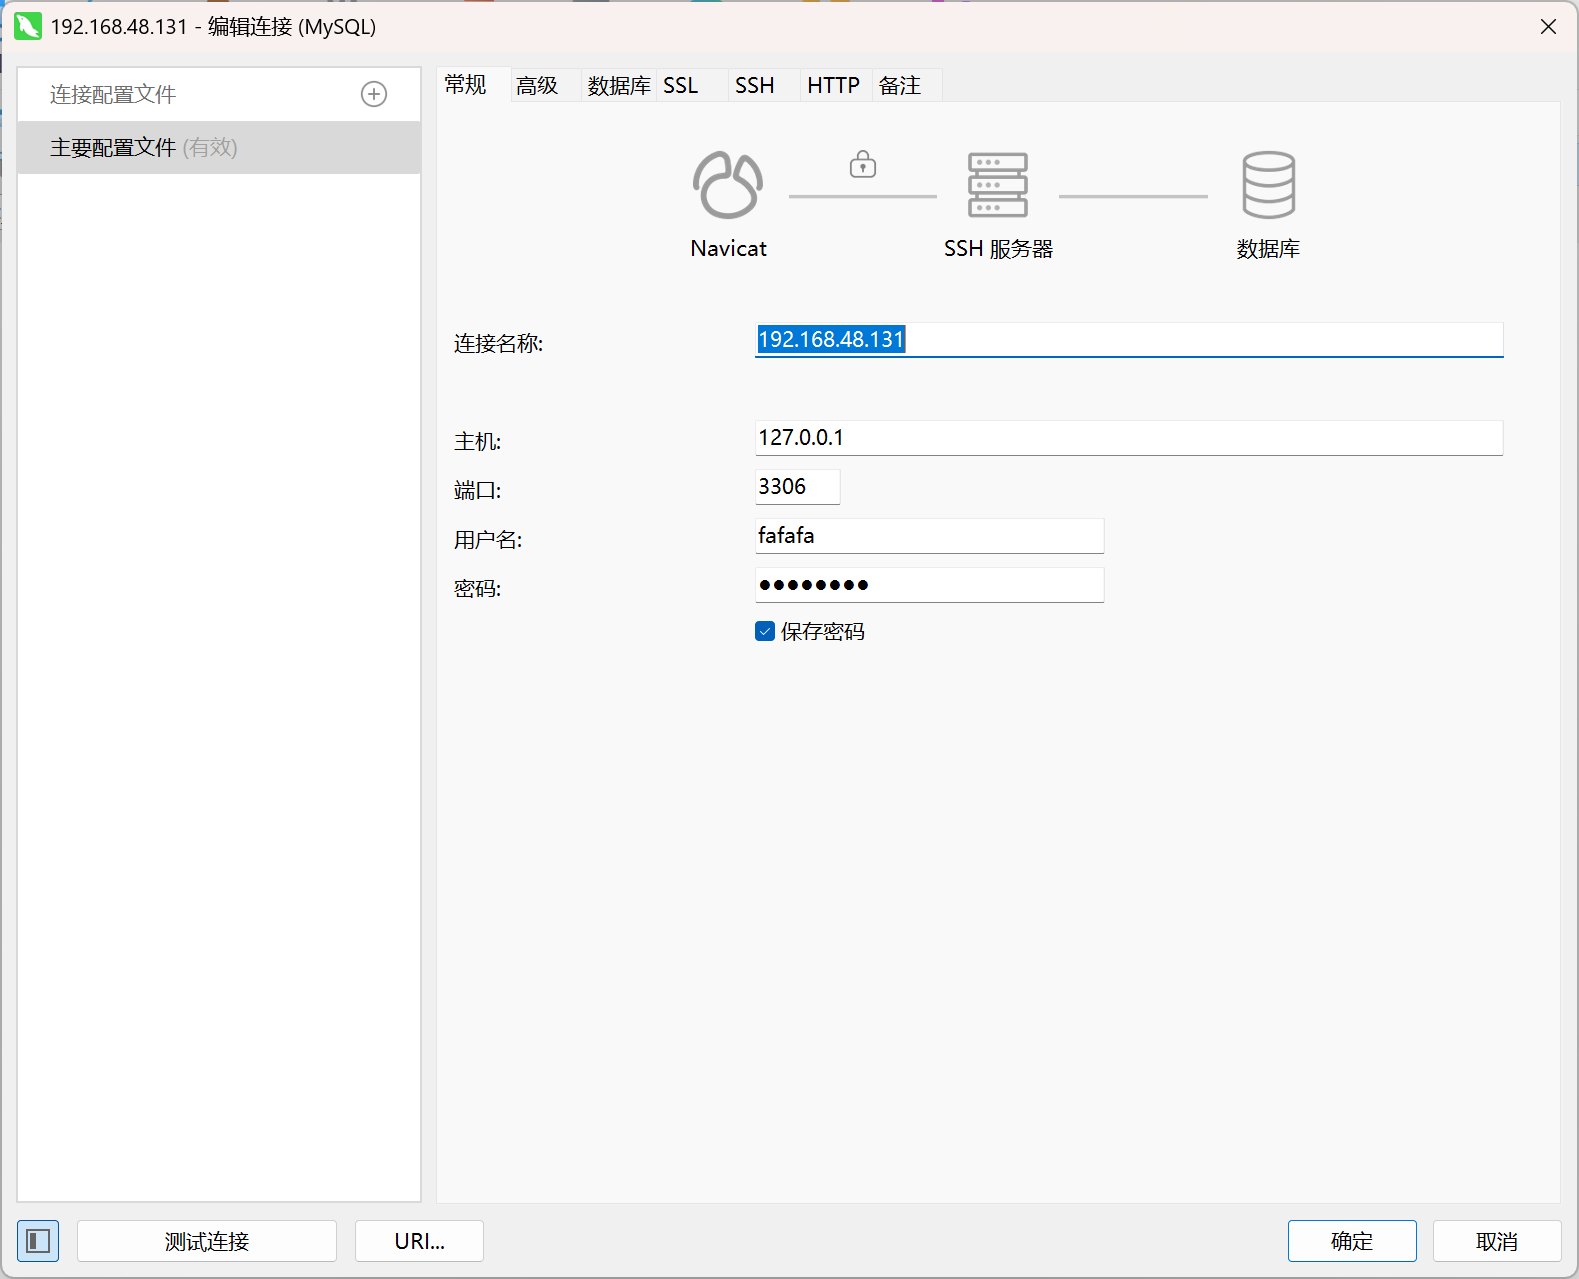Click the Navicat app icon in title bar

pyautogui.click(x=28, y=26)
